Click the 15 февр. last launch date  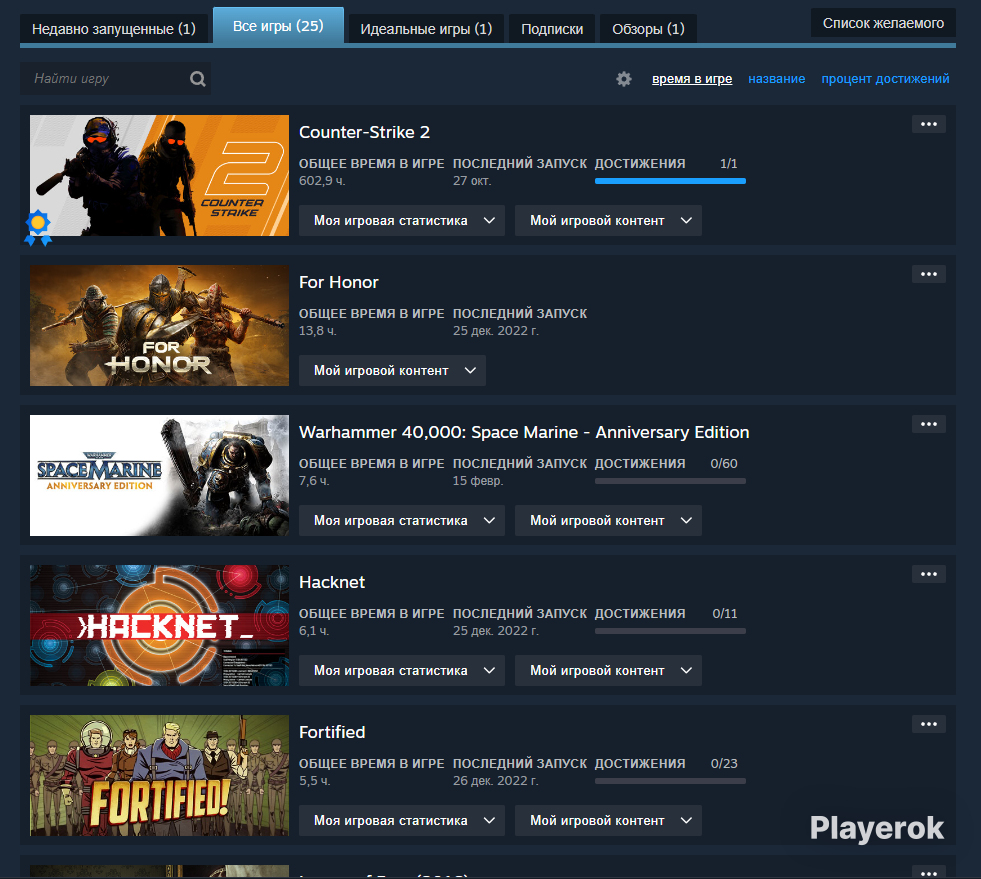pyautogui.click(x=478, y=481)
